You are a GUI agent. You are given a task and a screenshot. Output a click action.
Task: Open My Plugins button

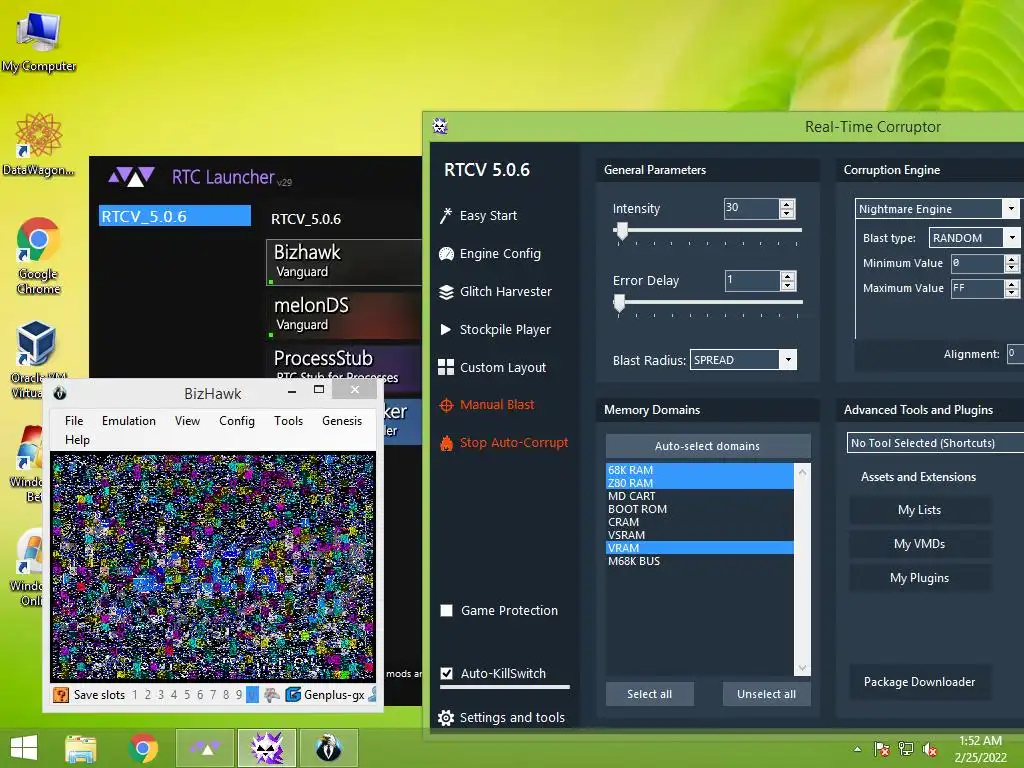point(919,578)
